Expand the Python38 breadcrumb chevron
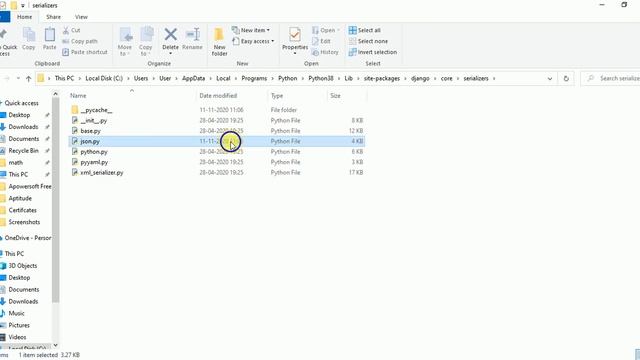640x360 pixels. pos(339,78)
